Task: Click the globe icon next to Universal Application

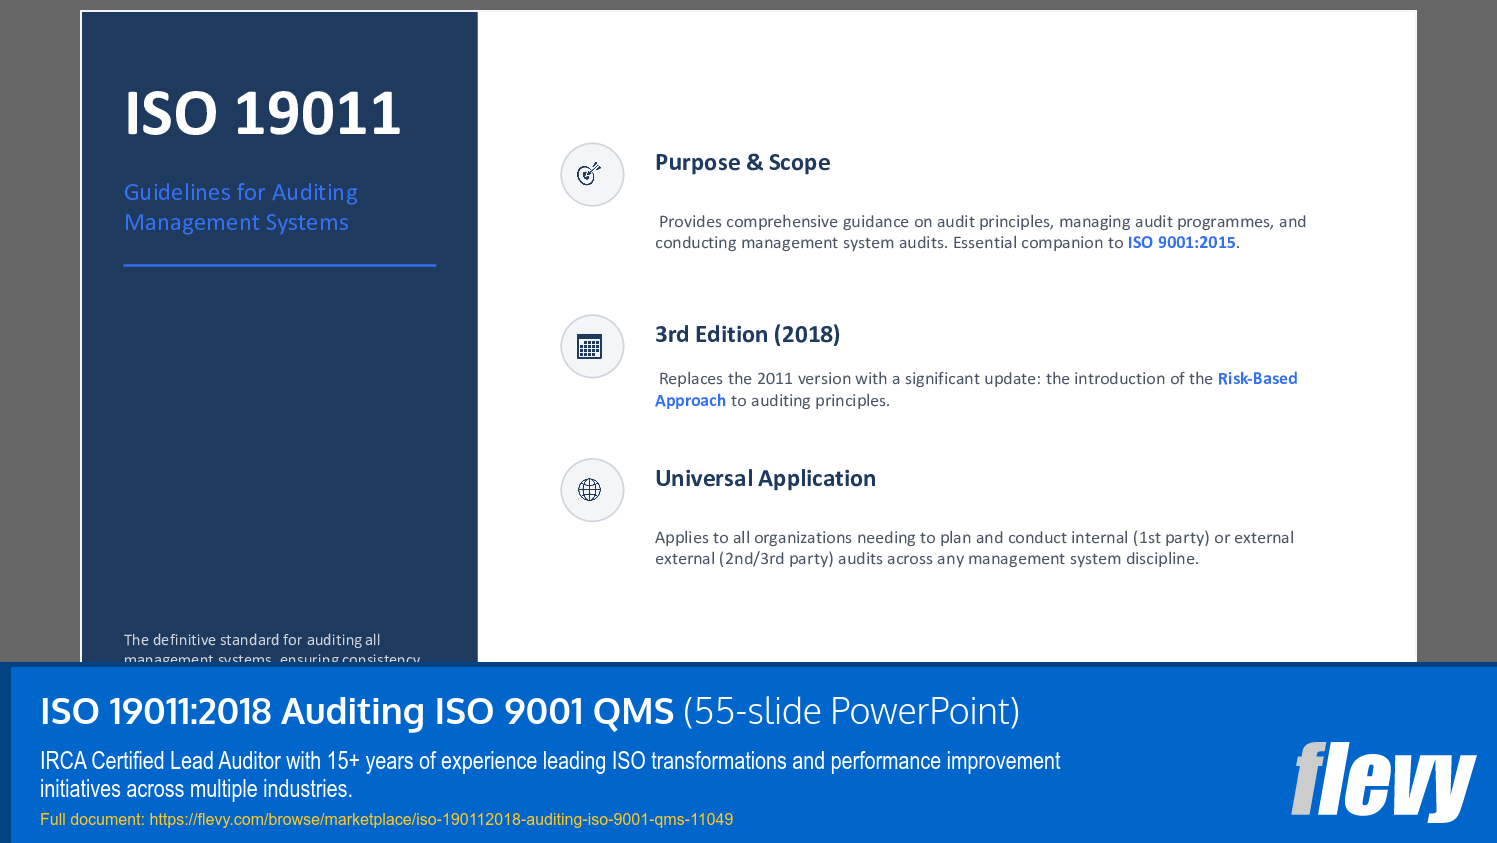Action: [x=591, y=490]
